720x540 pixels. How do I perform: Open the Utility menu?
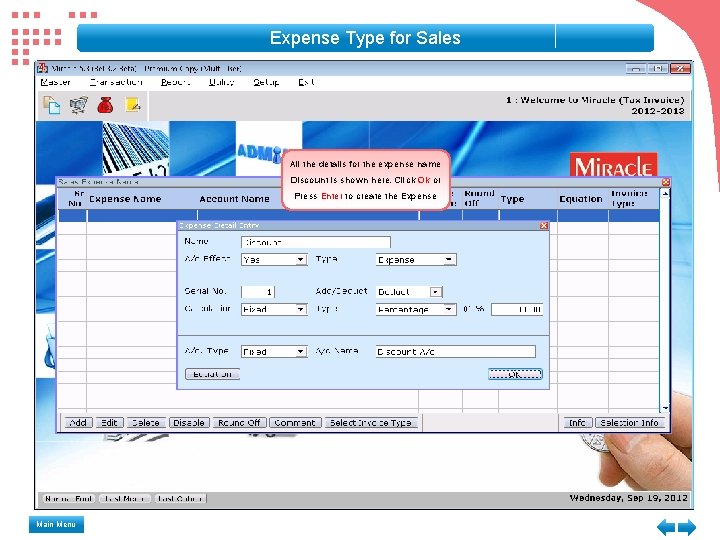pyautogui.click(x=221, y=82)
